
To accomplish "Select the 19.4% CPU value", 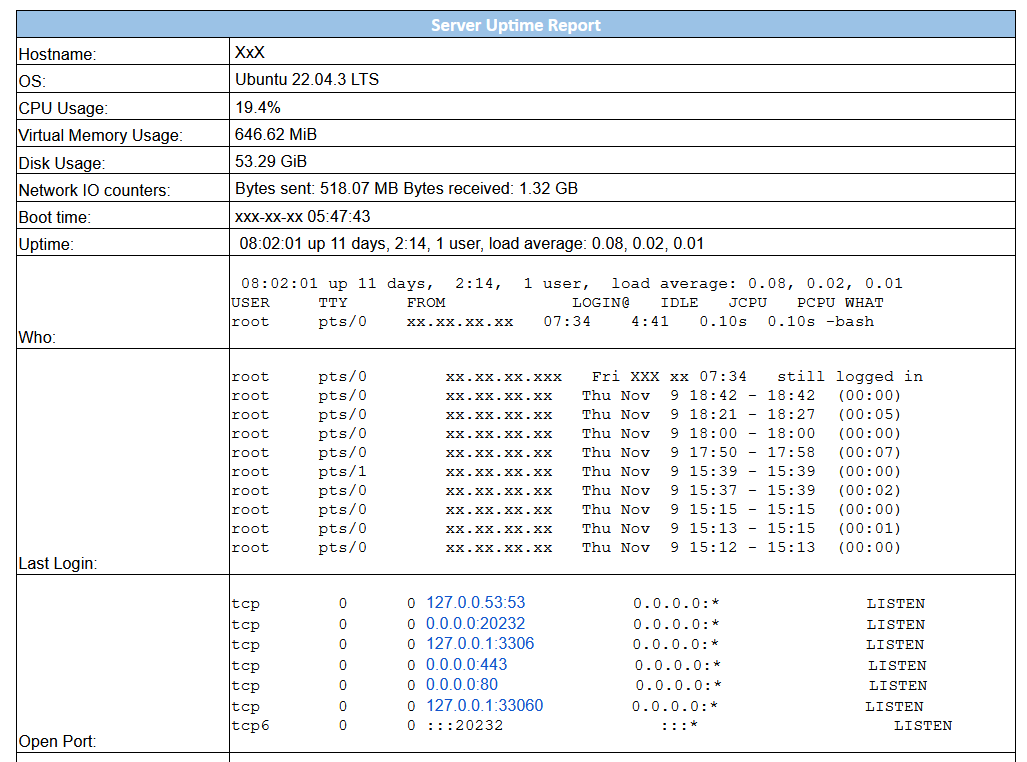I will pyautogui.click(x=258, y=107).
